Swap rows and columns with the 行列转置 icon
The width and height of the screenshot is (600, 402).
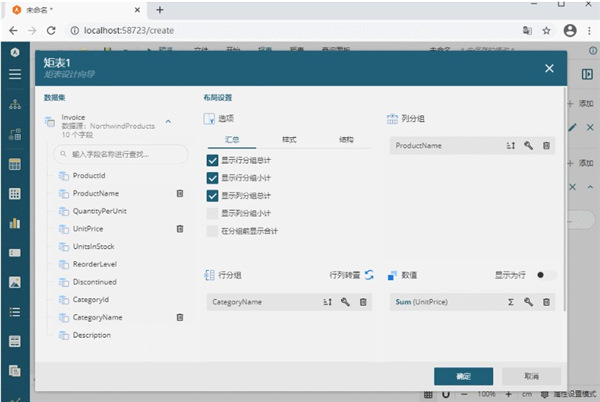(x=369, y=275)
